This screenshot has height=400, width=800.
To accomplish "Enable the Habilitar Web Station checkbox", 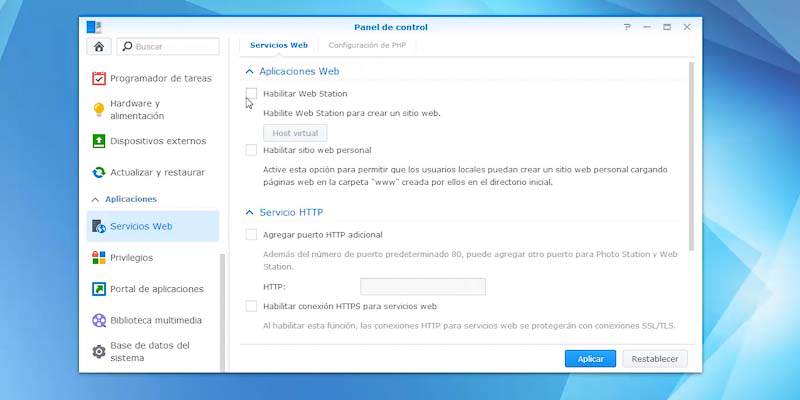I will [251, 93].
